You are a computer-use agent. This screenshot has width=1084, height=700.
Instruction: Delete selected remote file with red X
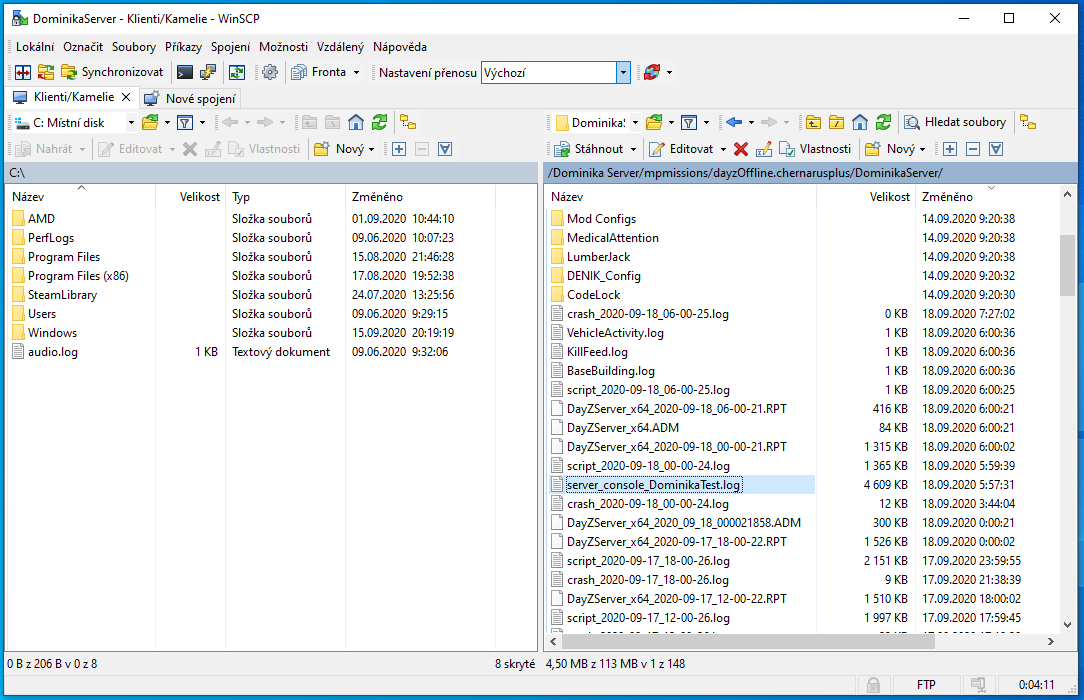[x=741, y=149]
